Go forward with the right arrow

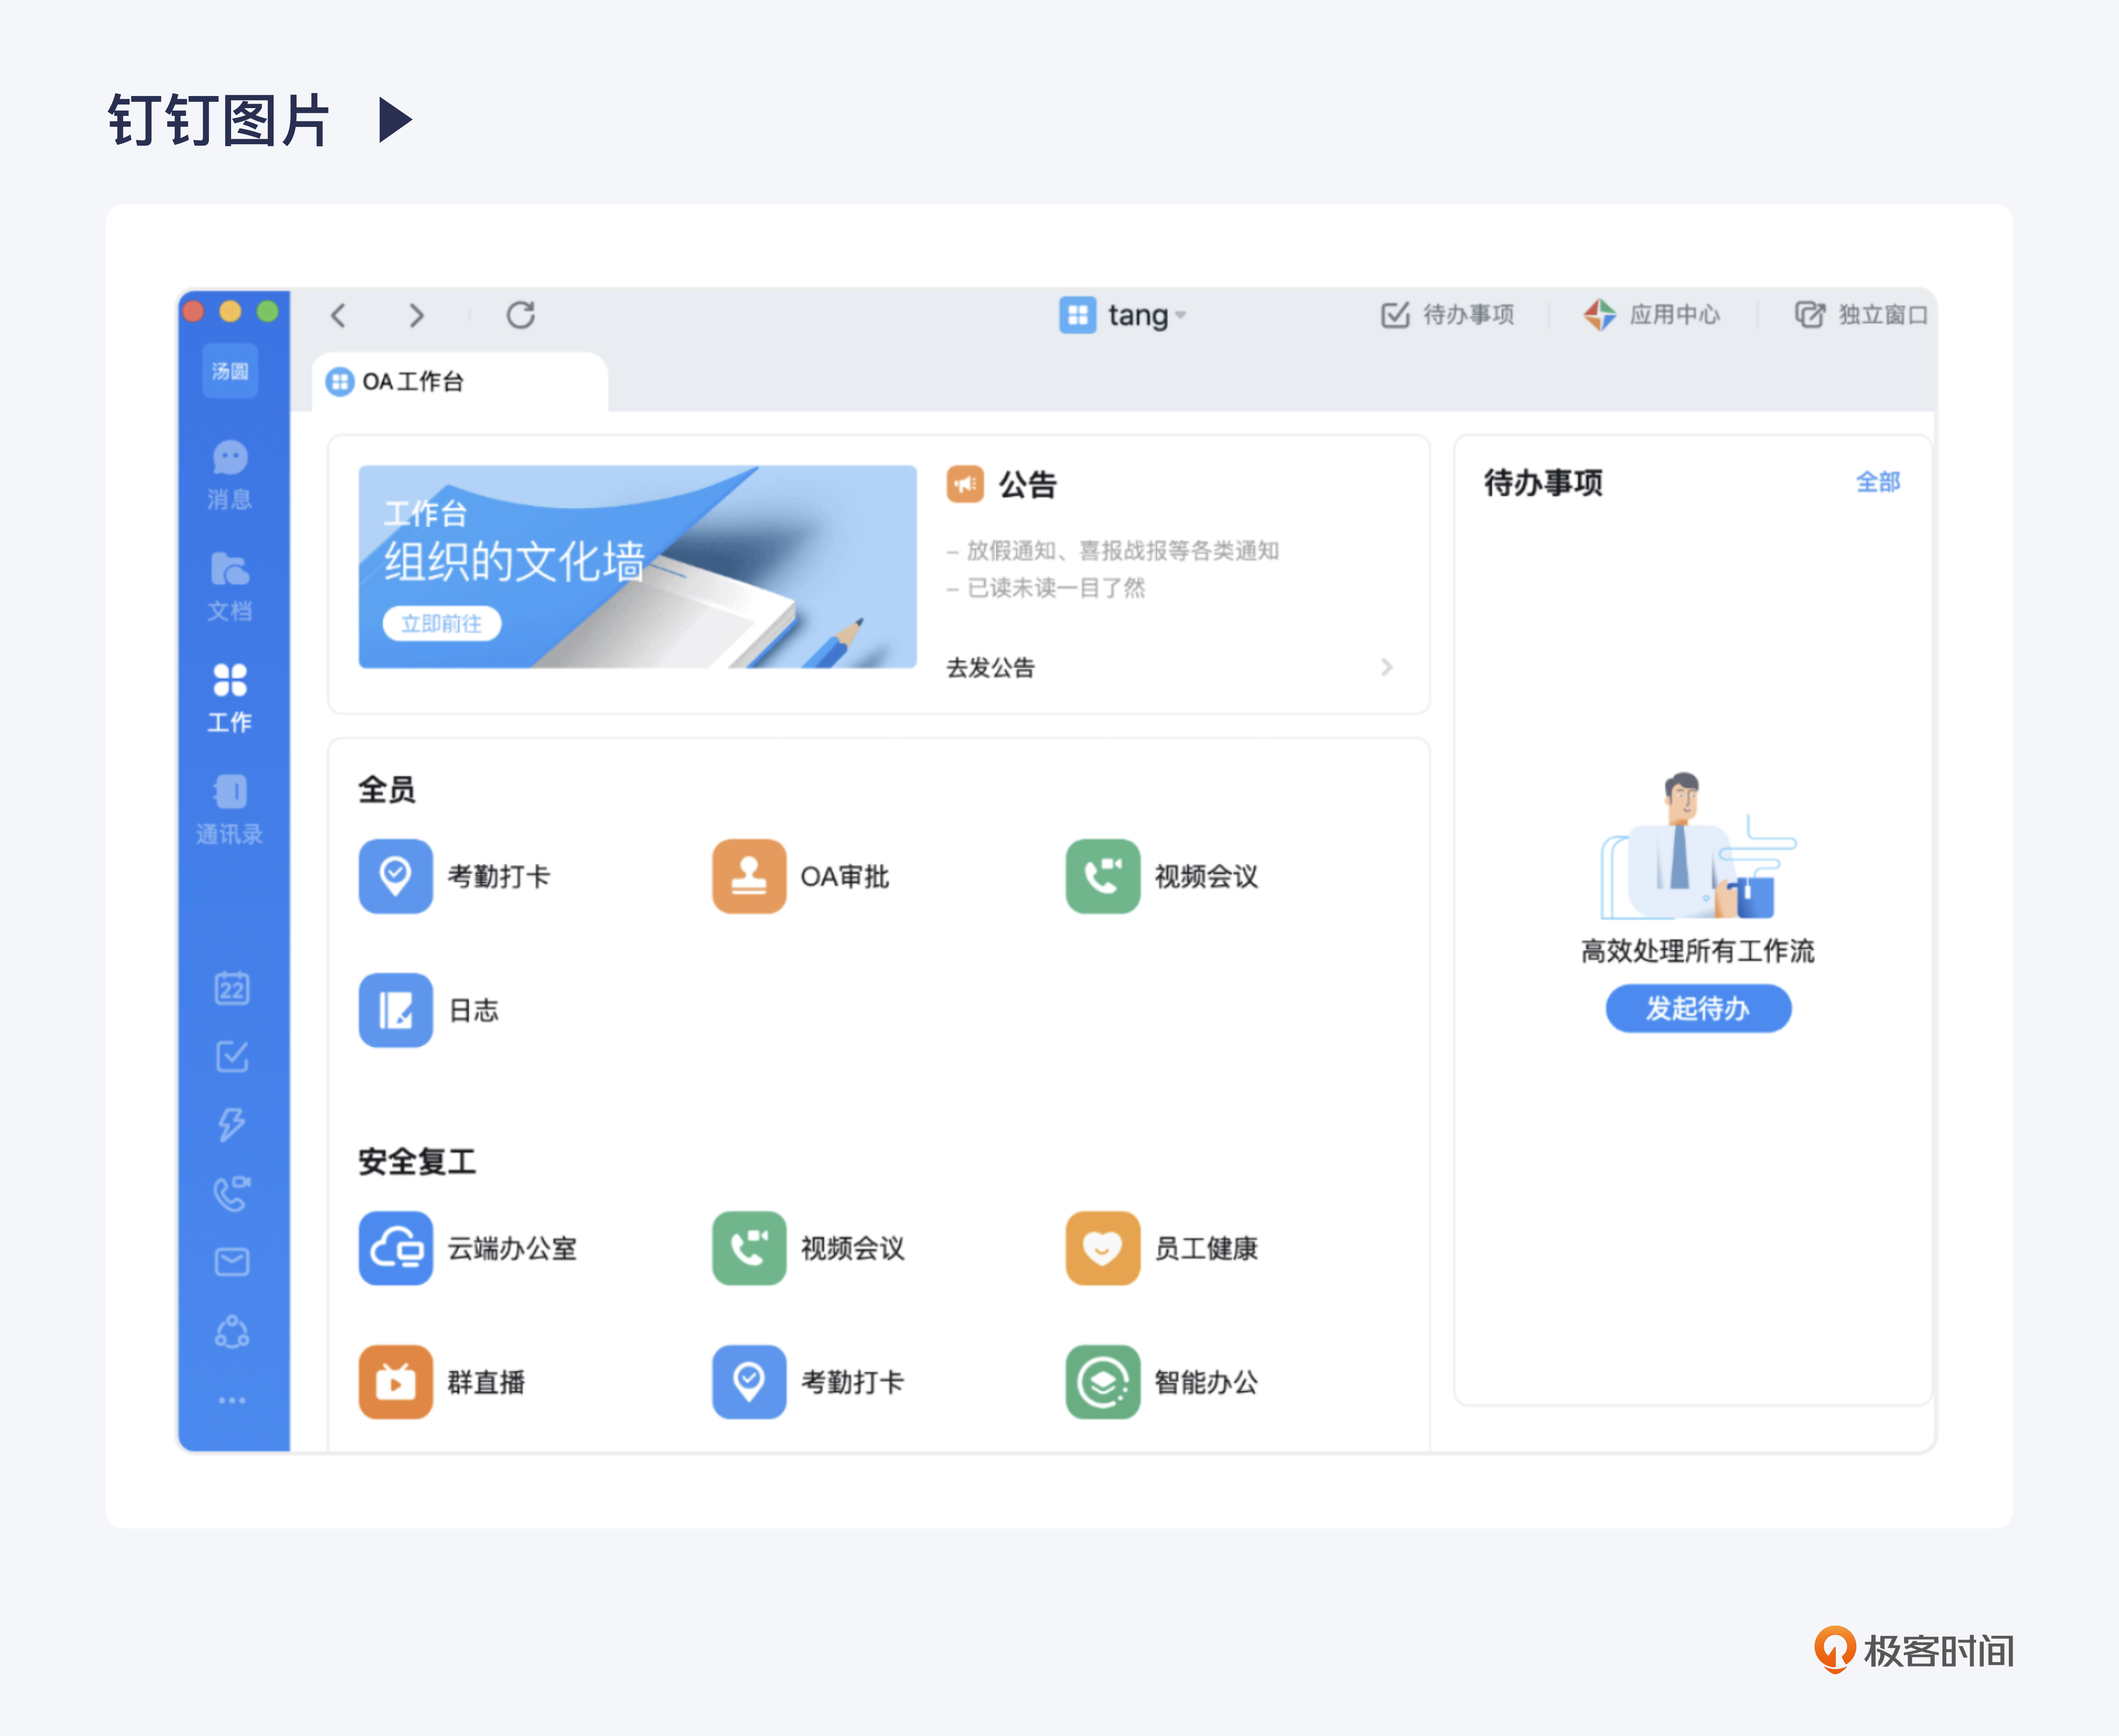click(x=417, y=316)
